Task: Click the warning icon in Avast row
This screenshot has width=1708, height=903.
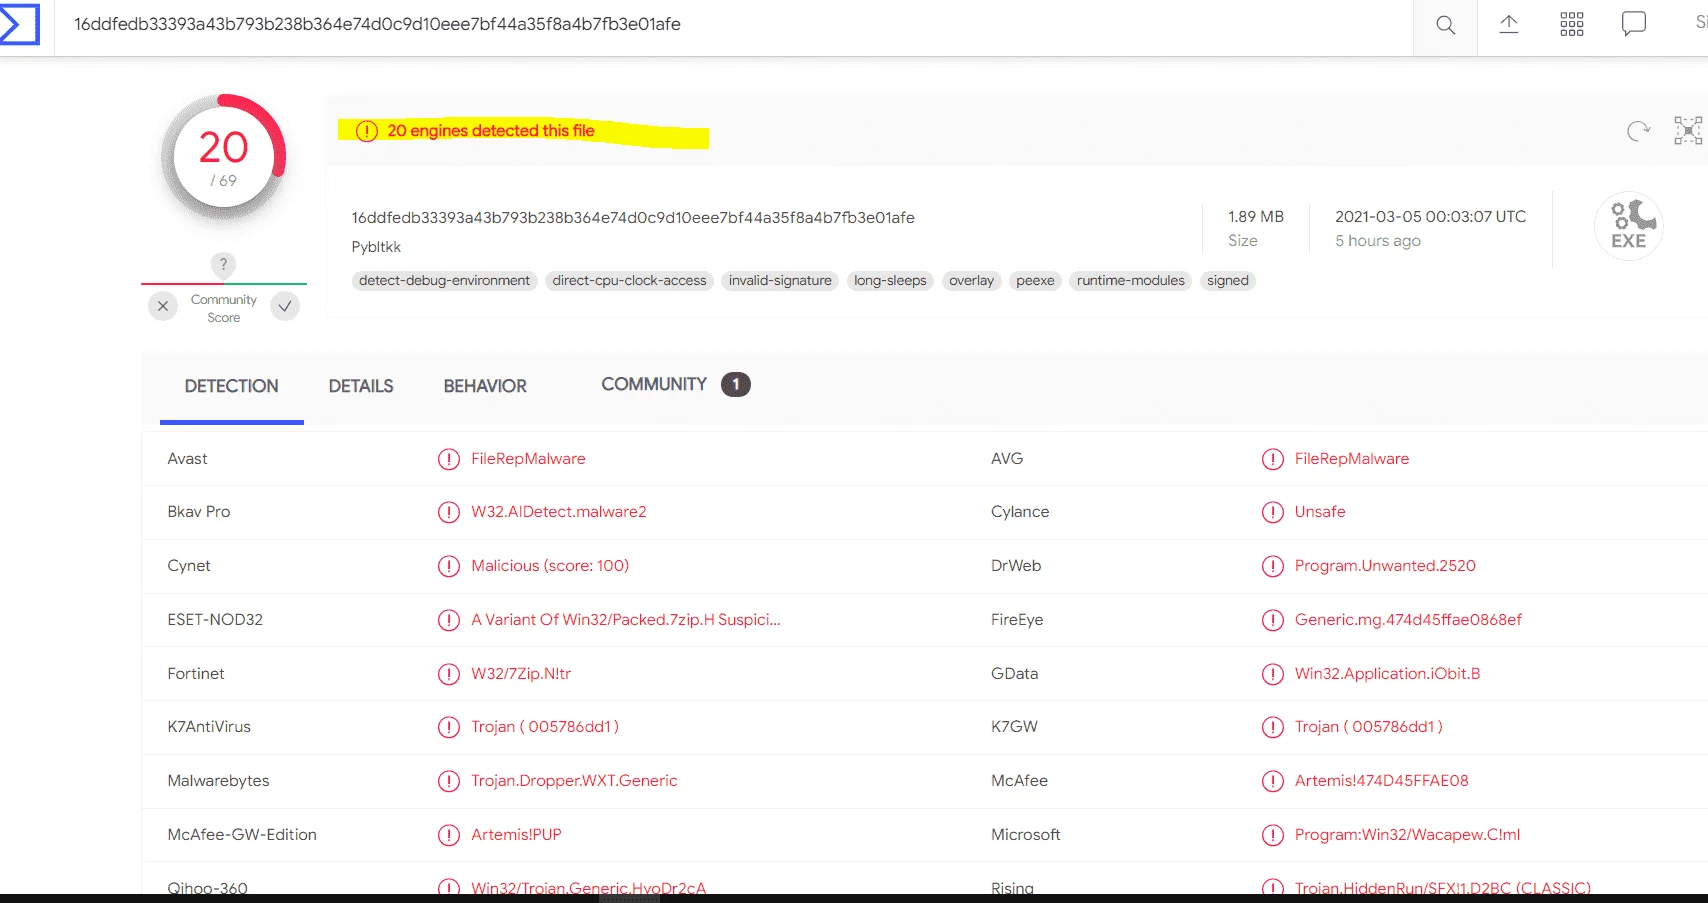Action: point(449,459)
